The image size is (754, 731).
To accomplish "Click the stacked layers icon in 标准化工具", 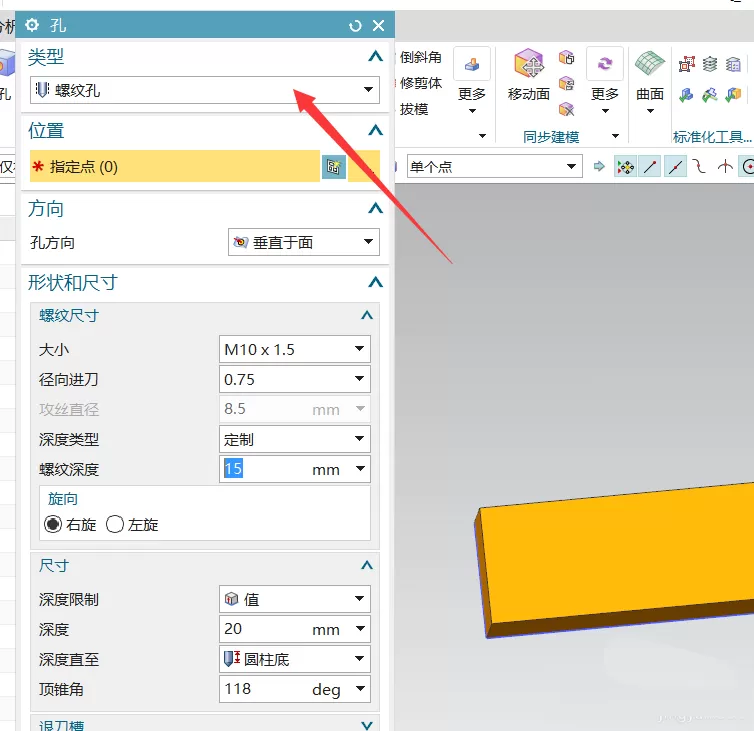I will pos(710,64).
